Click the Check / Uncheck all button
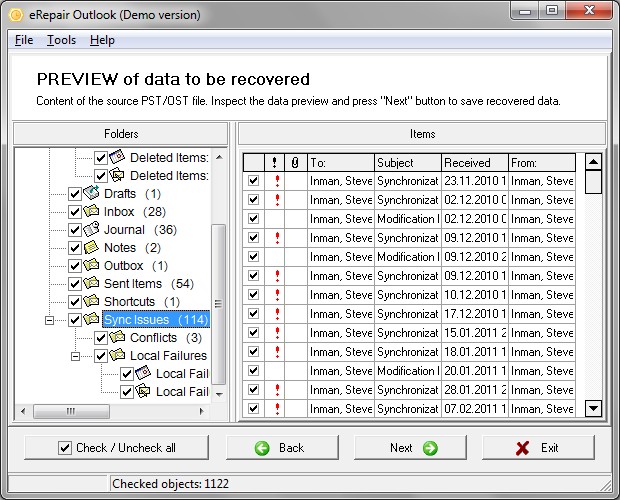Image resolution: width=620 pixels, height=500 pixels. click(116, 447)
